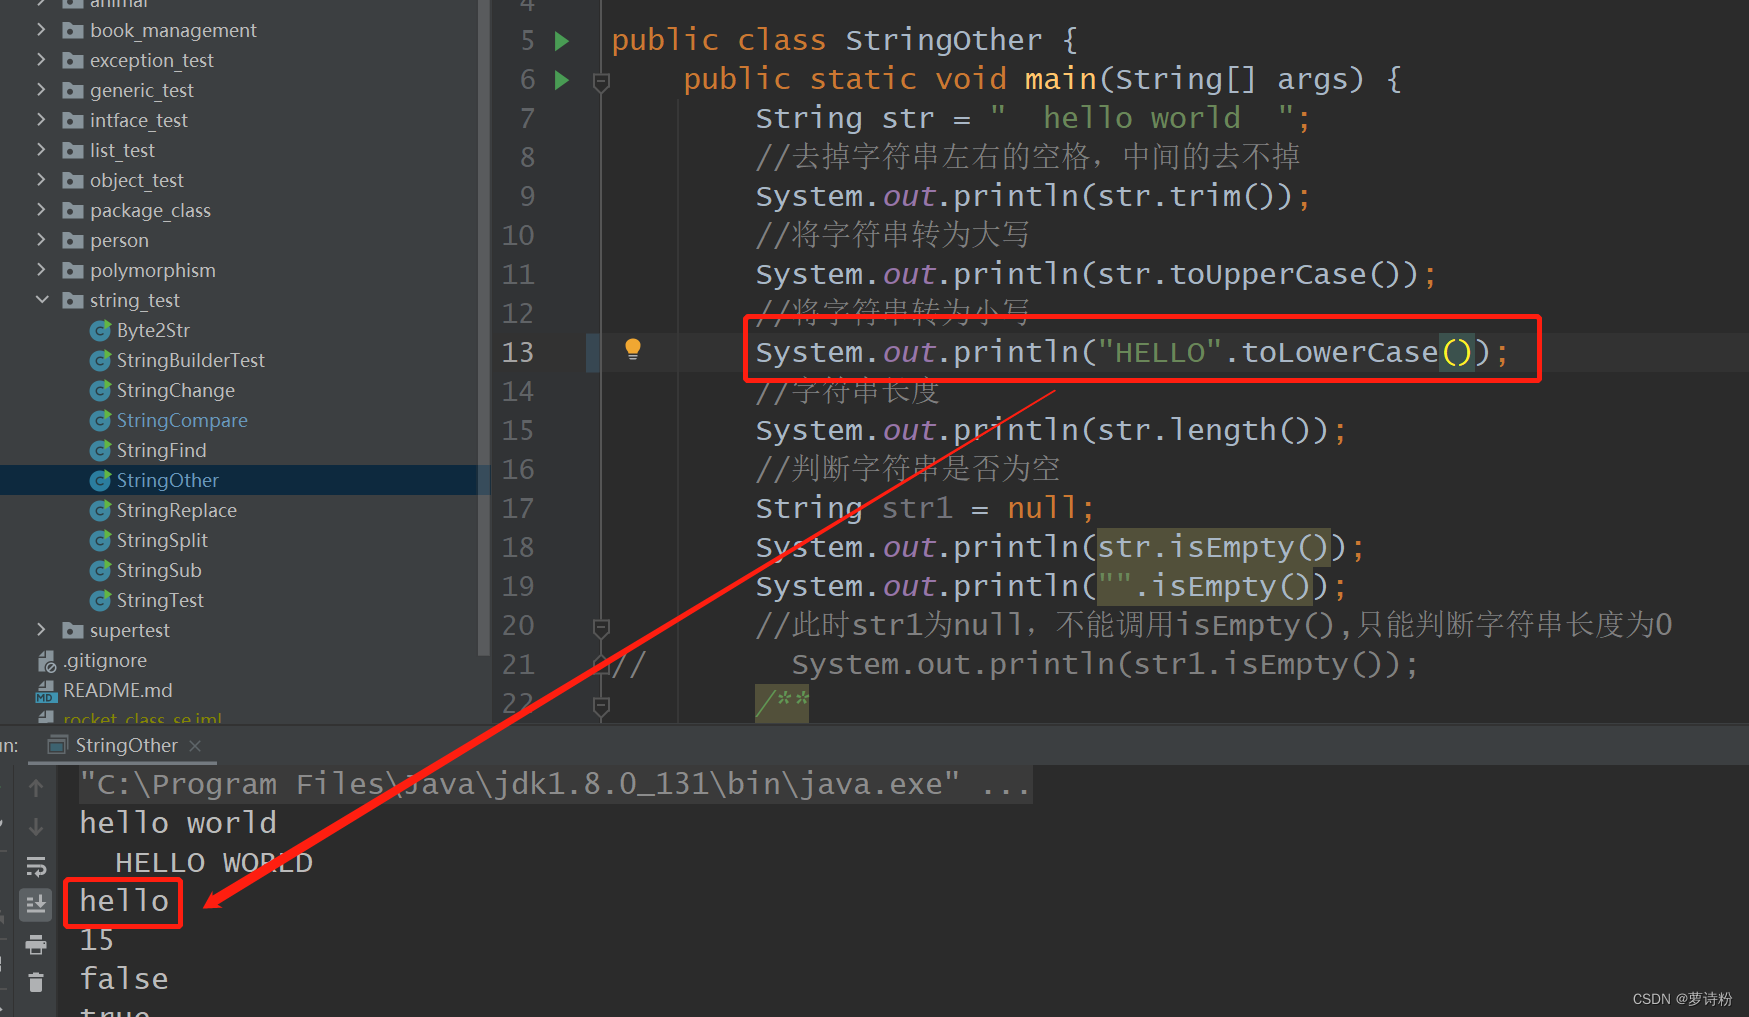Click the str.toUpperCase() code line
The height and width of the screenshot is (1017, 1749).
(x=1096, y=274)
